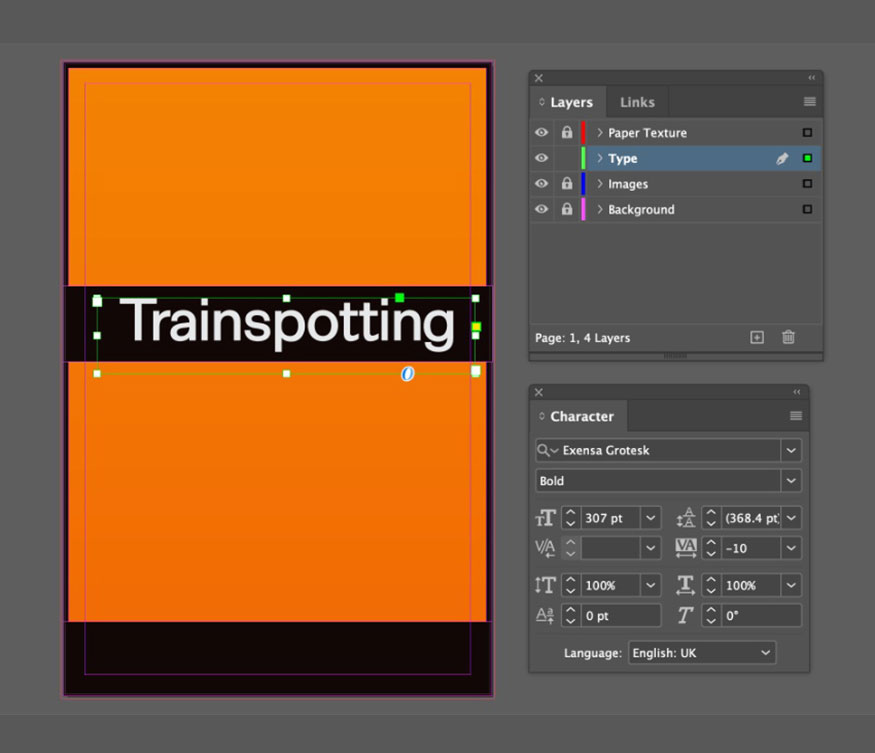Click the Exensa Grotesk font name field
The image size is (875, 753).
click(x=670, y=450)
